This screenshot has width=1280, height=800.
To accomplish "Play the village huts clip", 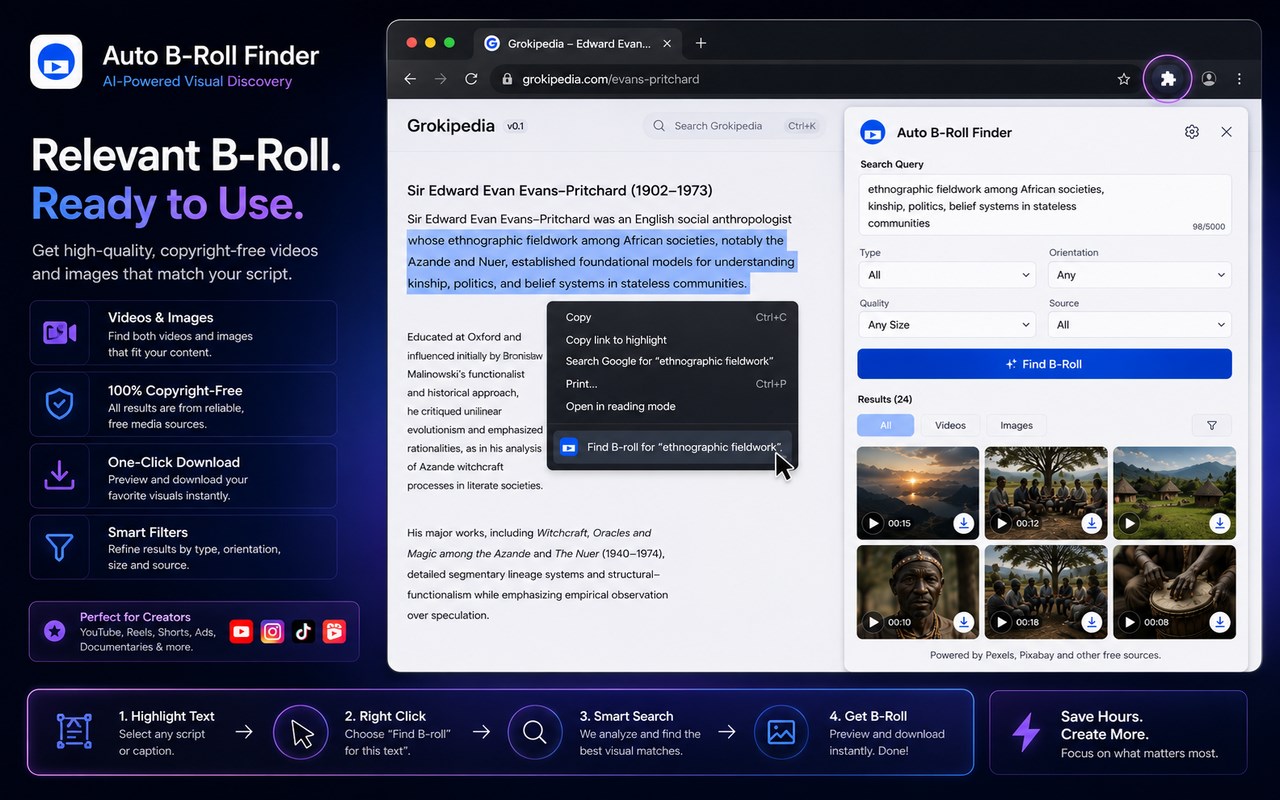I will point(1129,523).
